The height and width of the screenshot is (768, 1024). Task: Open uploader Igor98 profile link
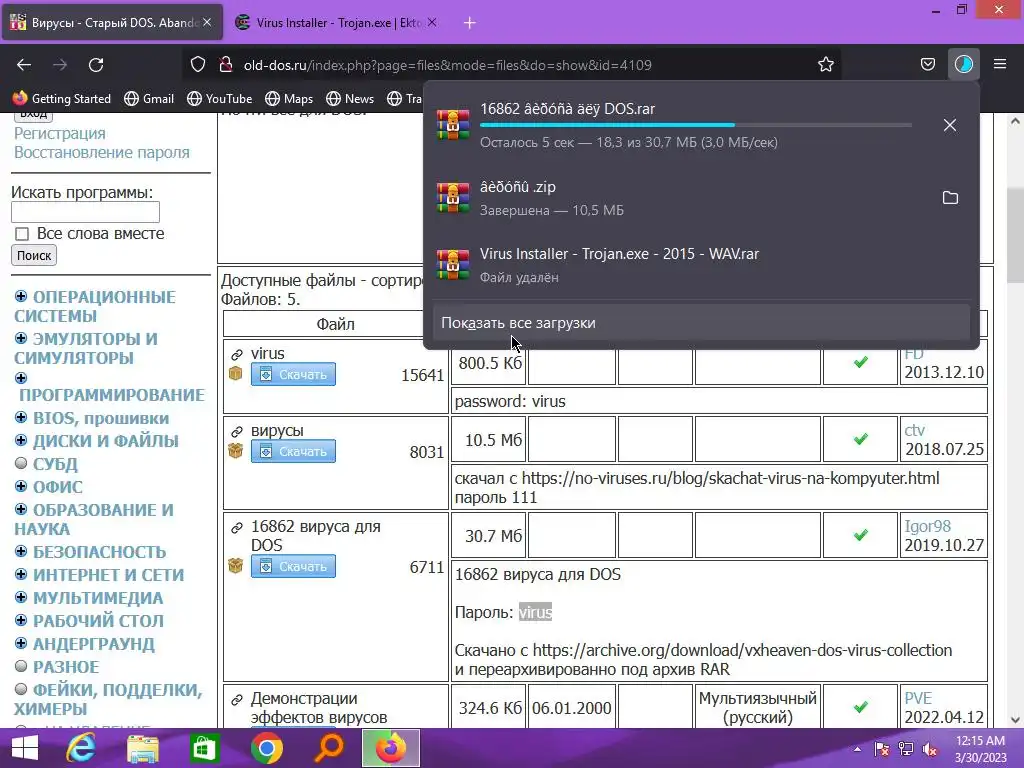[x=927, y=526]
